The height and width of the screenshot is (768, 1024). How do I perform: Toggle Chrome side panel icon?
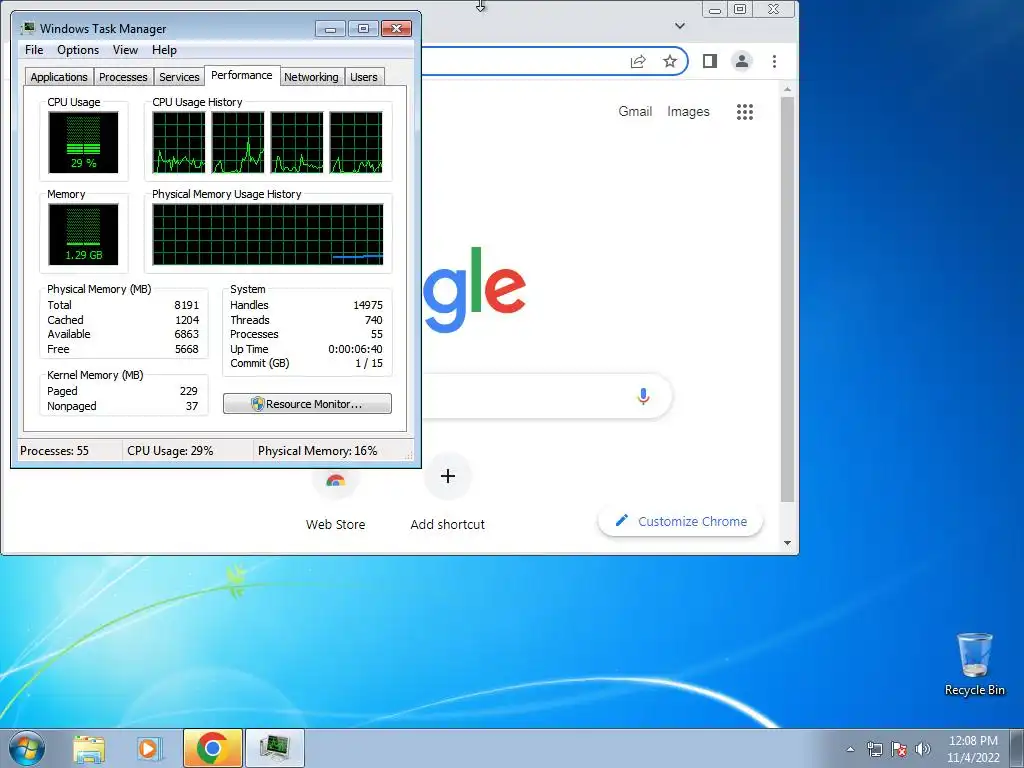coord(710,61)
